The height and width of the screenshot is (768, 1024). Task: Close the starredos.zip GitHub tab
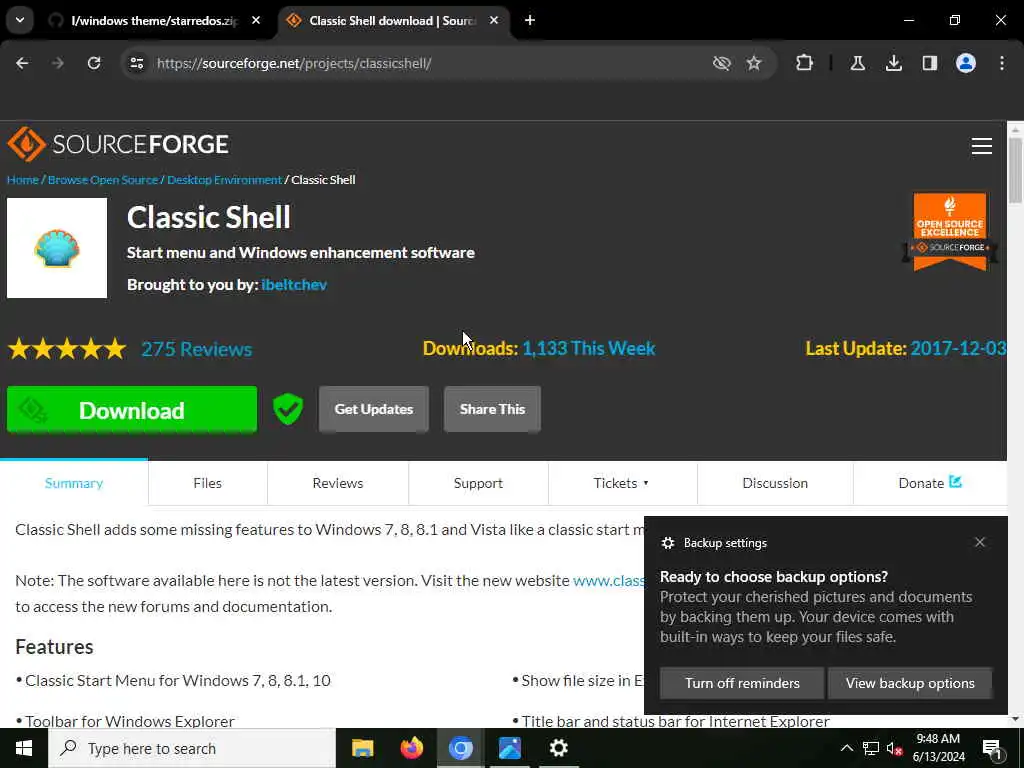(x=256, y=20)
